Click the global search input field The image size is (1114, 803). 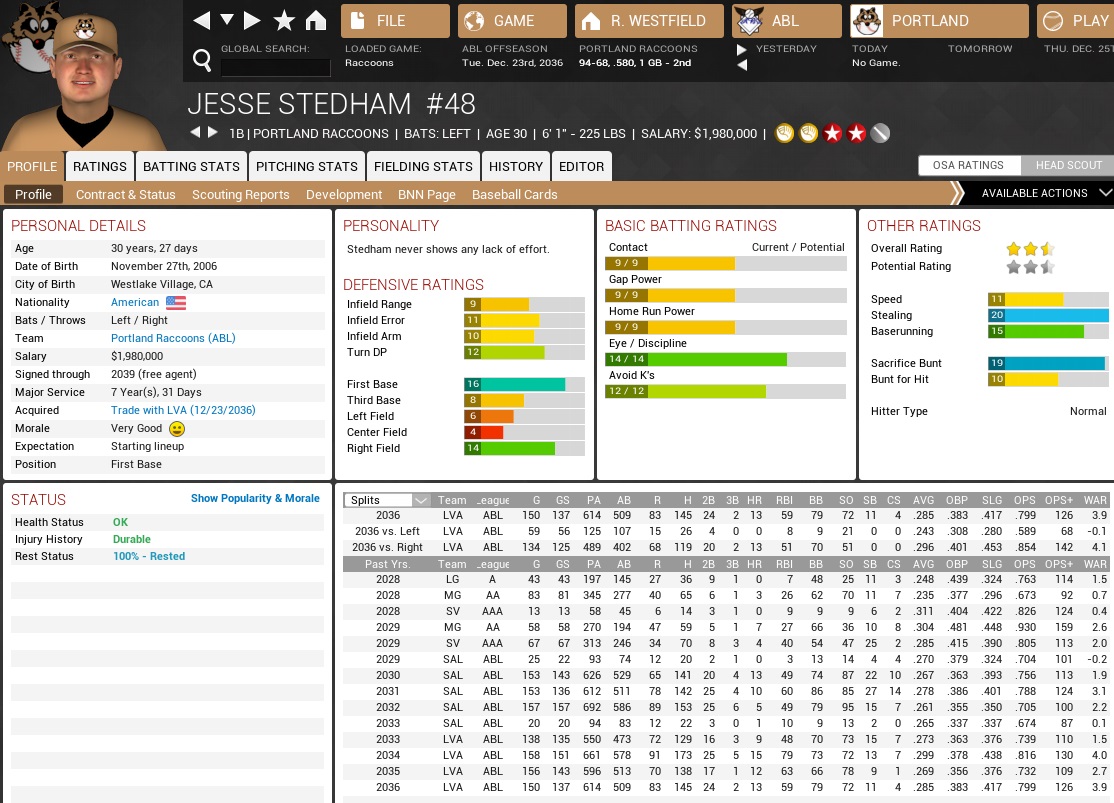[x=275, y=67]
